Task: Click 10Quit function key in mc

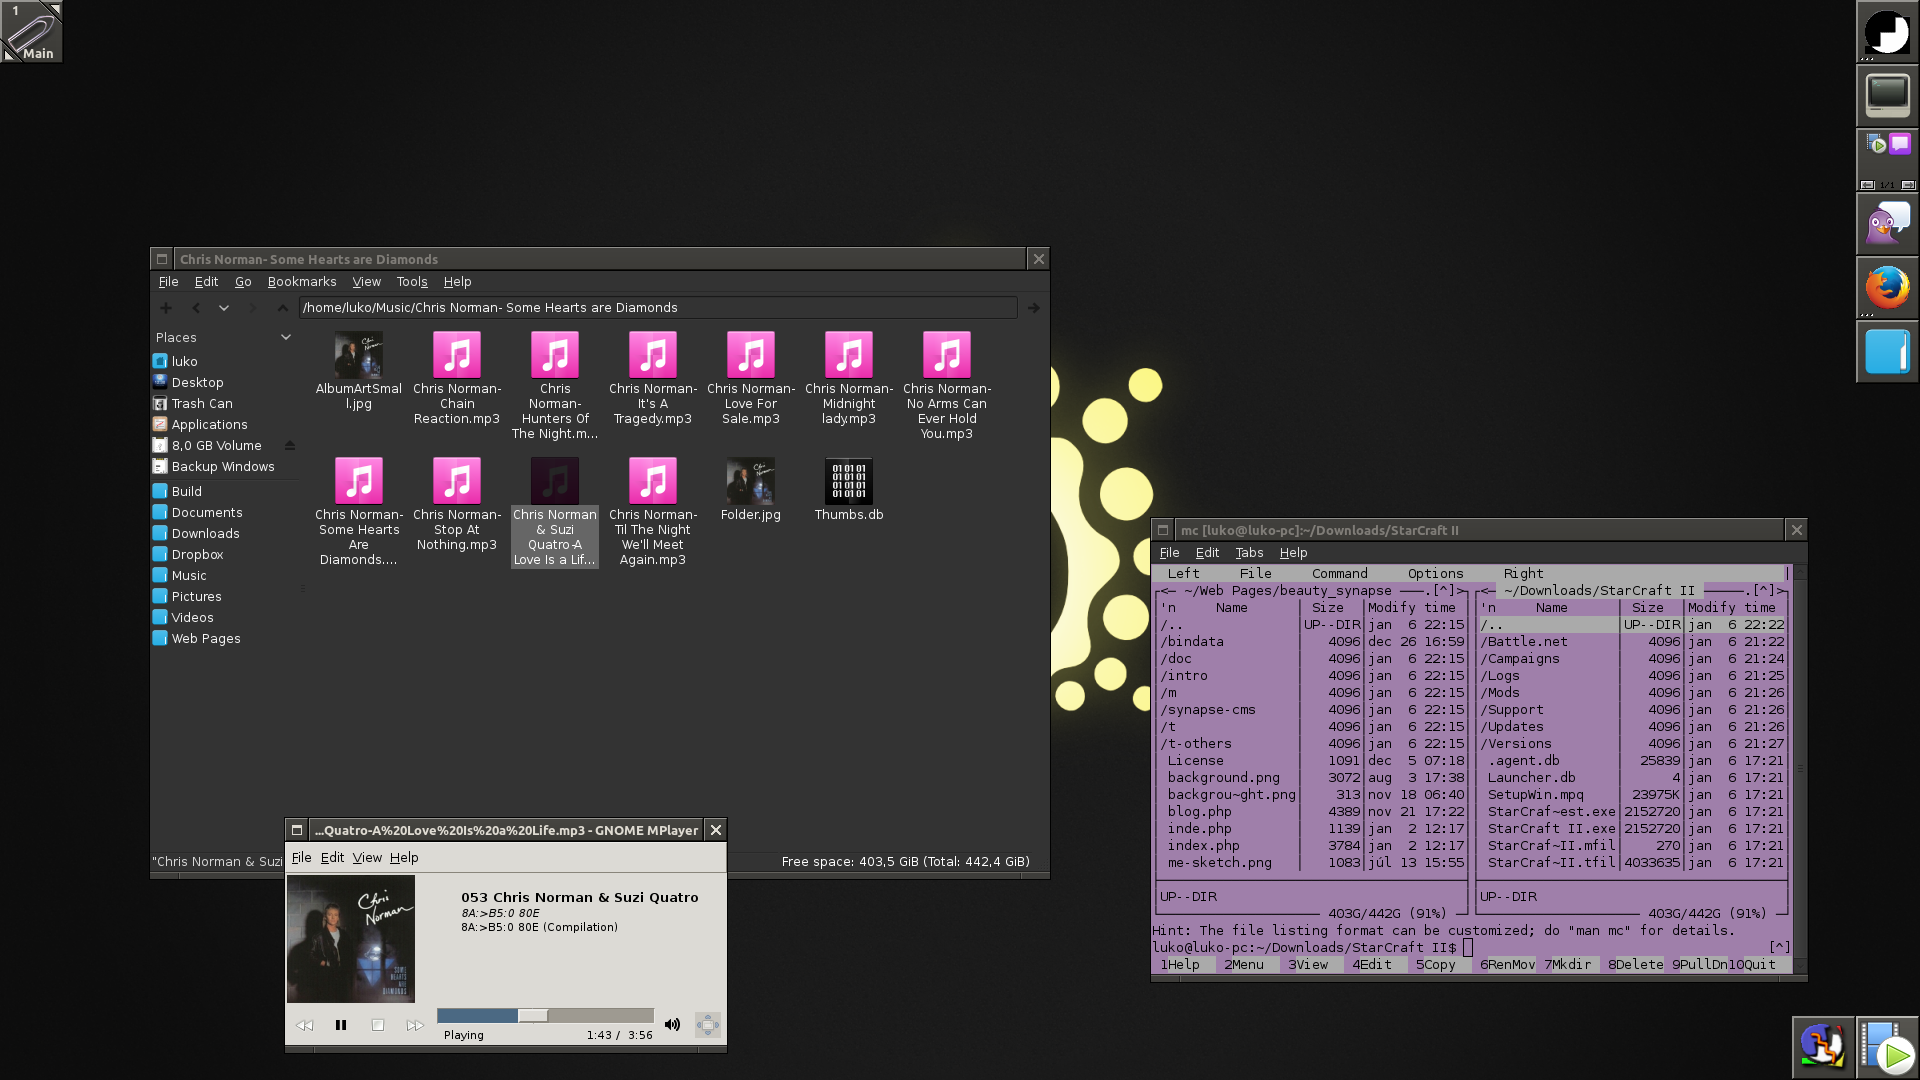Action: tap(1752, 965)
